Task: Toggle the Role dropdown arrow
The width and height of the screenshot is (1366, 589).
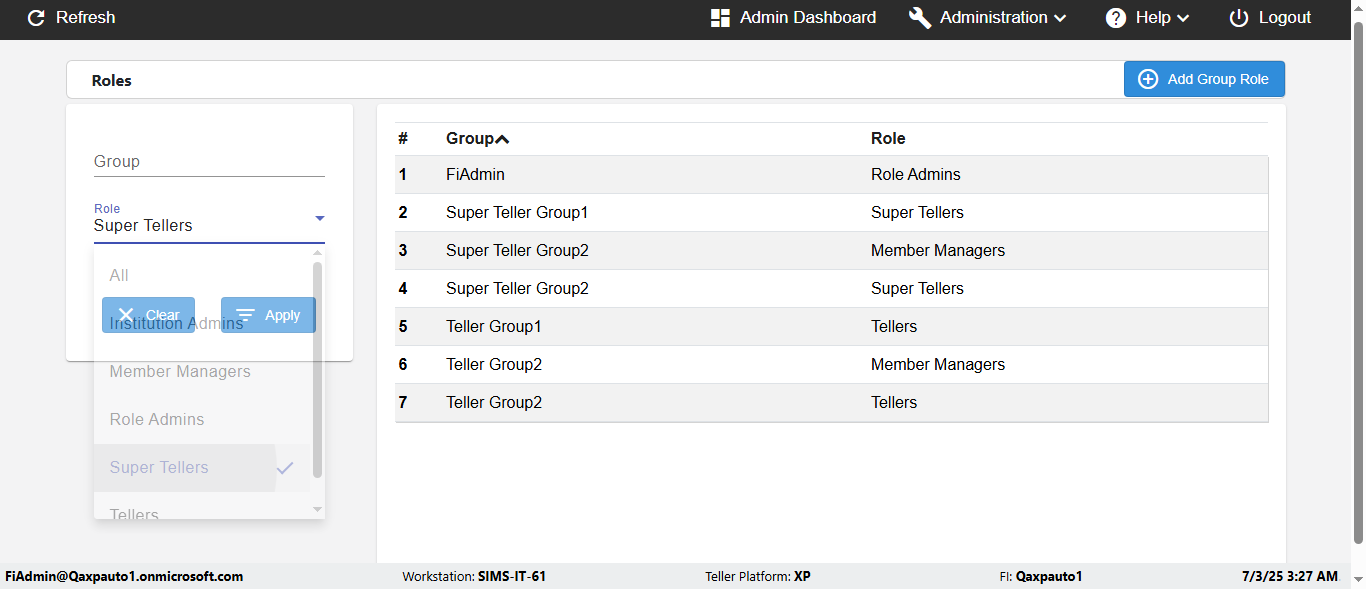Action: (x=320, y=218)
